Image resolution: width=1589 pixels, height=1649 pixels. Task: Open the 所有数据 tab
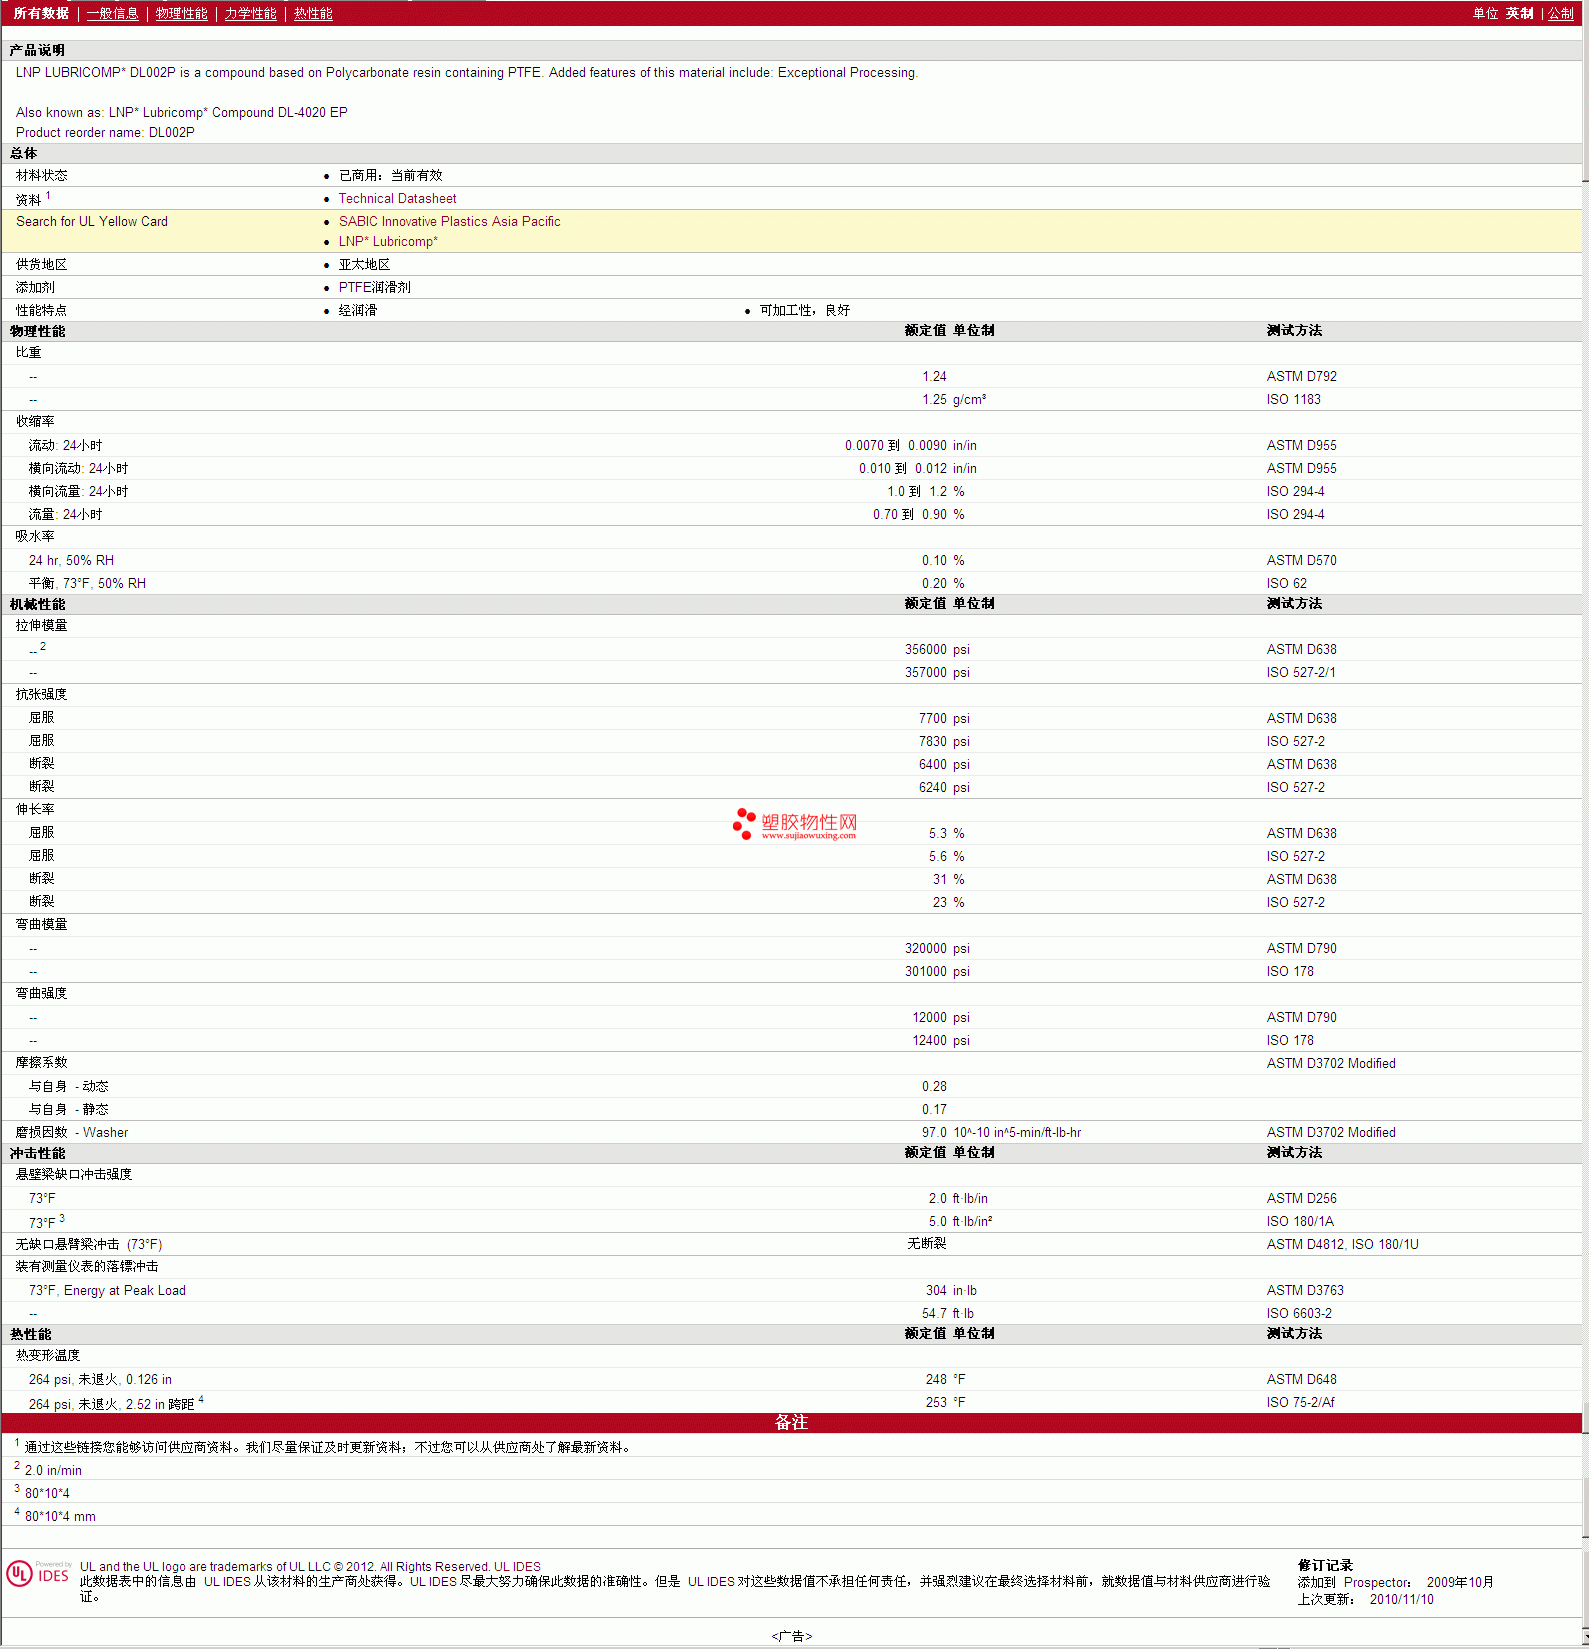[41, 13]
